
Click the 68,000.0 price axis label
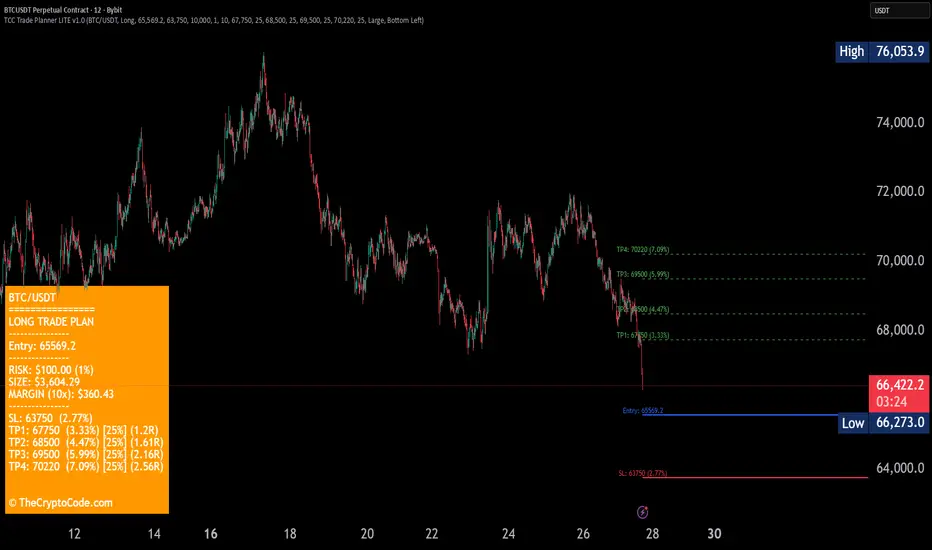point(900,330)
